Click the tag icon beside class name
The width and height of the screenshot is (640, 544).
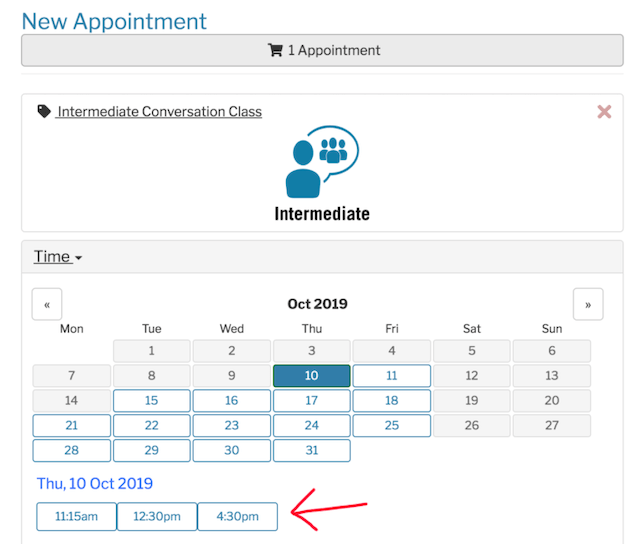click(x=44, y=112)
